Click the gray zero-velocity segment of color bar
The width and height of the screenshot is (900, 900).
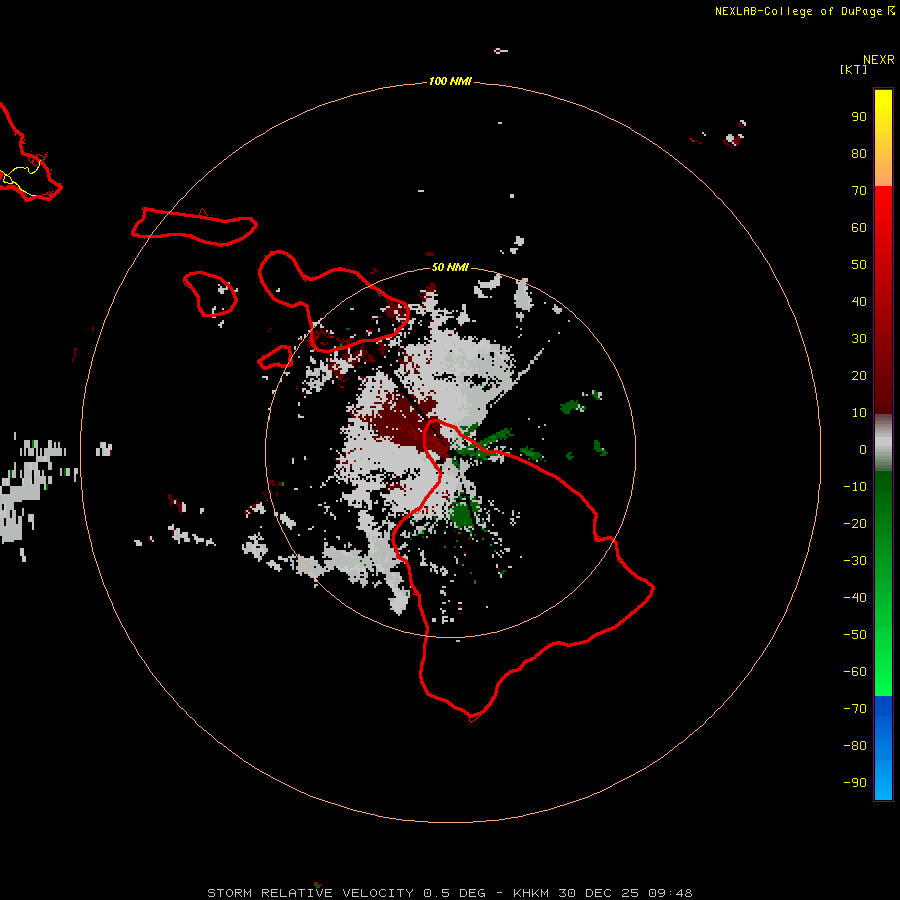tap(883, 443)
